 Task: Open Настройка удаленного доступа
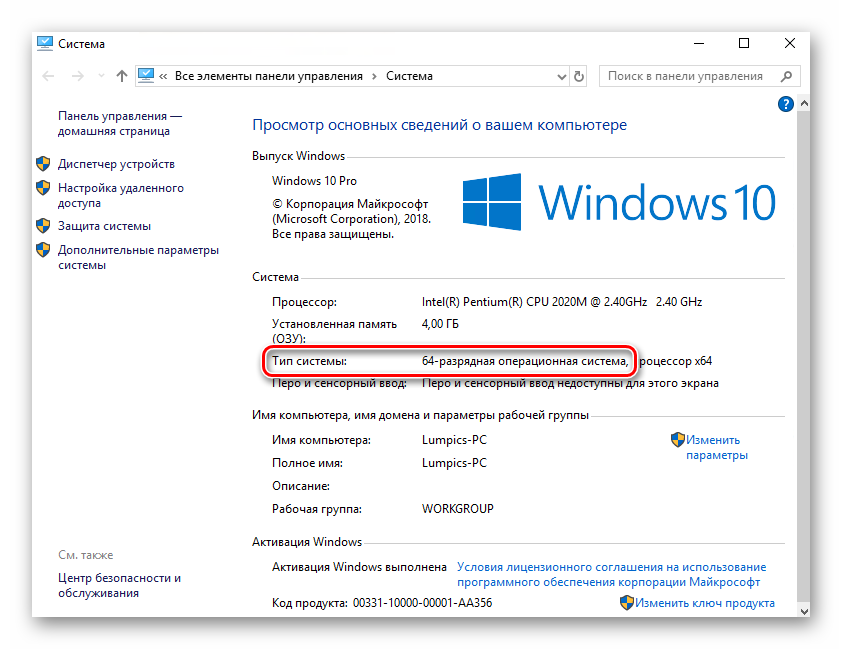(120, 195)
